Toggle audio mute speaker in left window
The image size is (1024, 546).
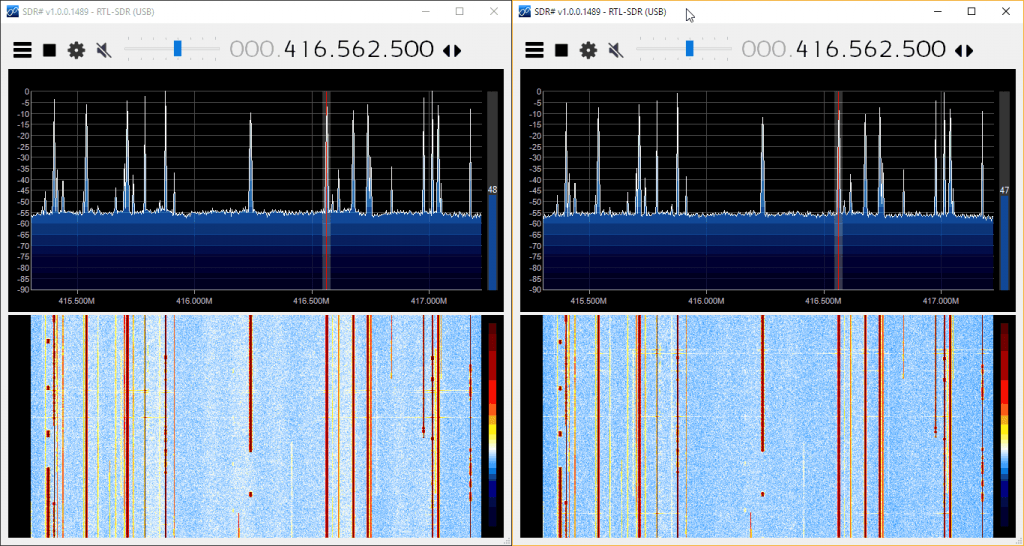pyautogui.click(x=103, y=50)
